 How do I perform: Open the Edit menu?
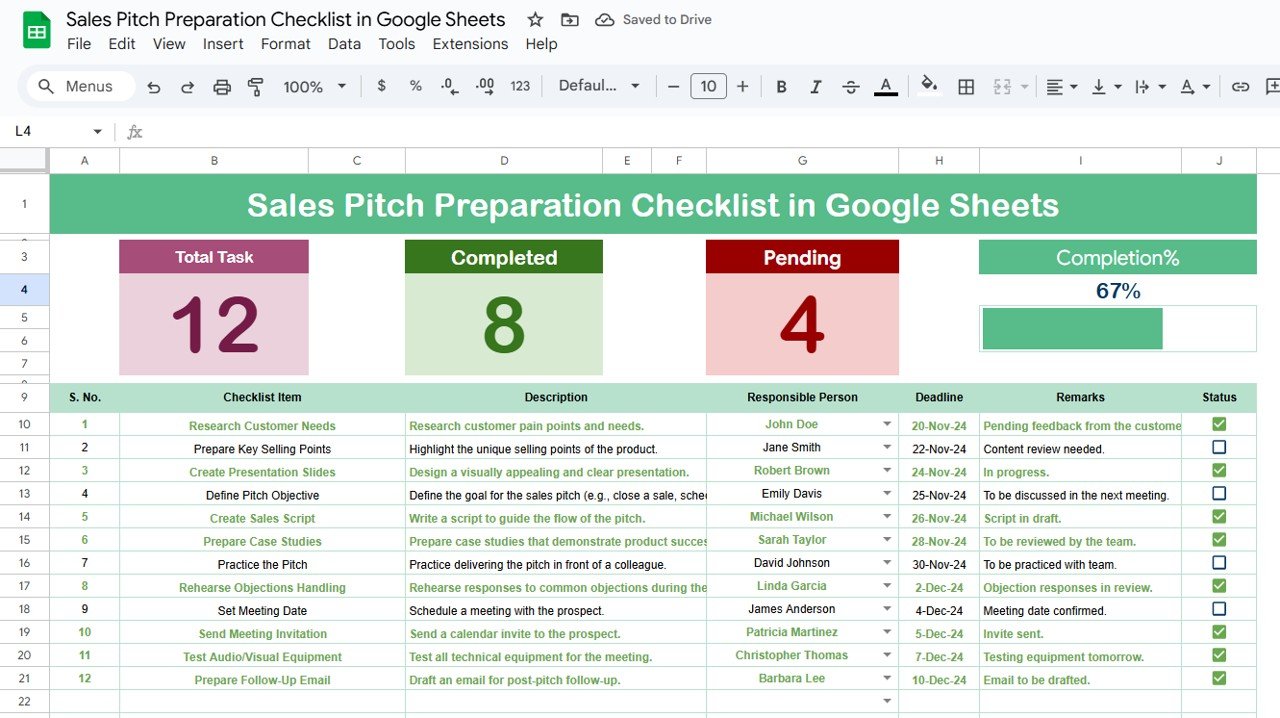click(x=122, y=44)
